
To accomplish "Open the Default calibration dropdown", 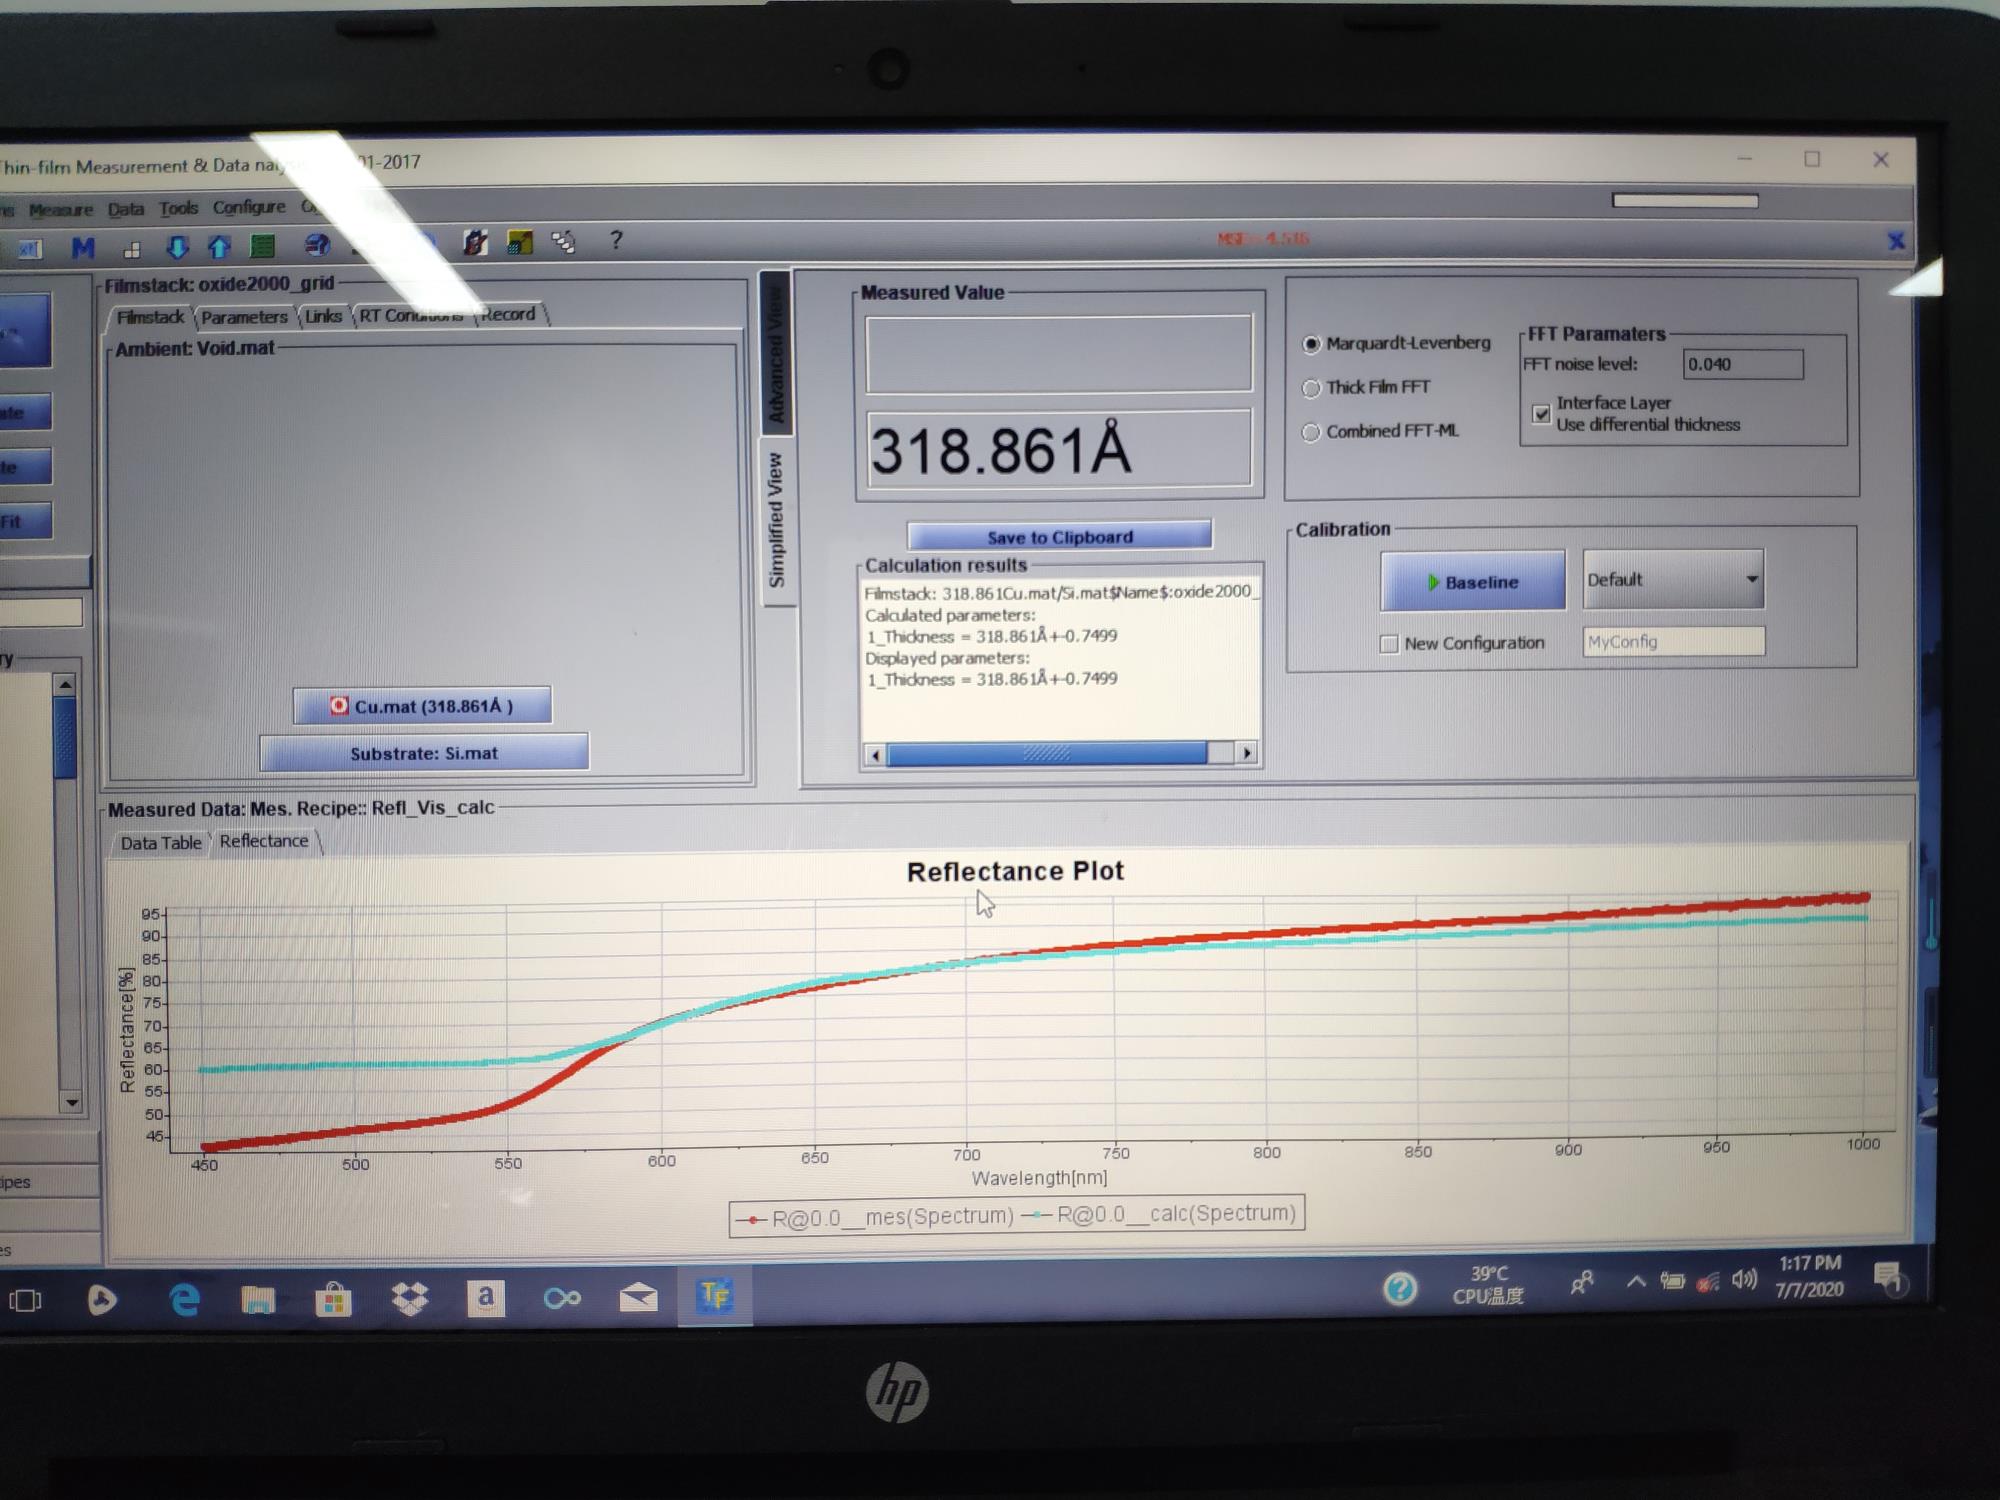I will click(x=1673, y=580).
